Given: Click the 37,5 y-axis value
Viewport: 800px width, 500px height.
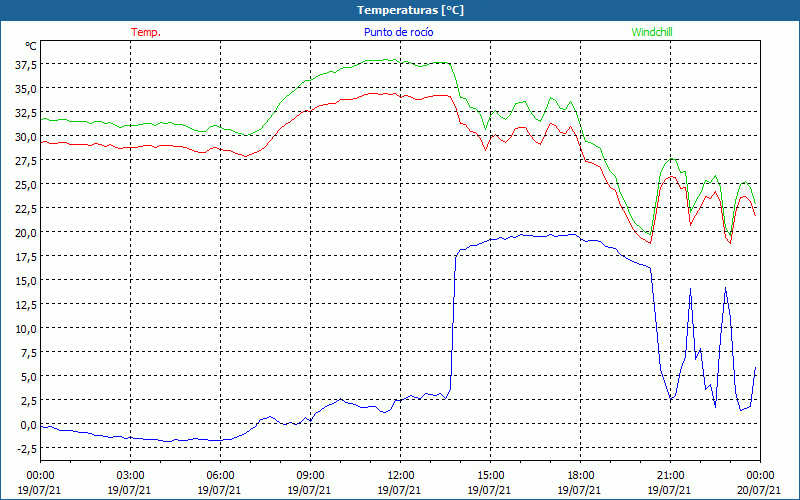Looking at the screenshot, I should [x=27, y=64].
